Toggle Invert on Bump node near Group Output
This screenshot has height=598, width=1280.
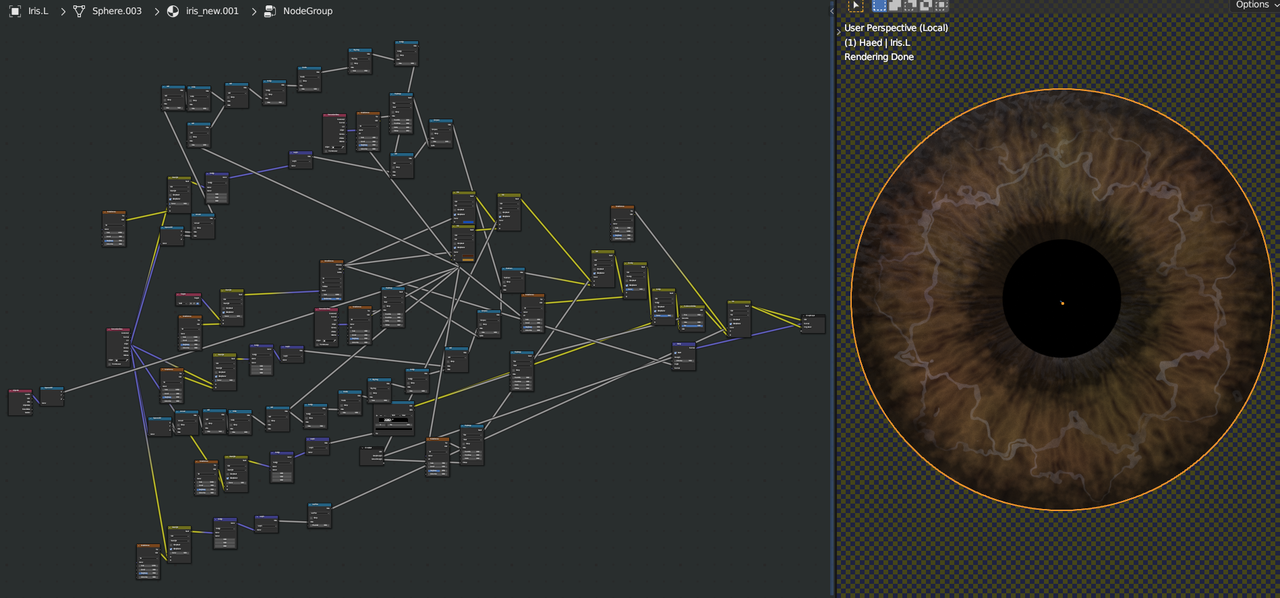[677, 352]
